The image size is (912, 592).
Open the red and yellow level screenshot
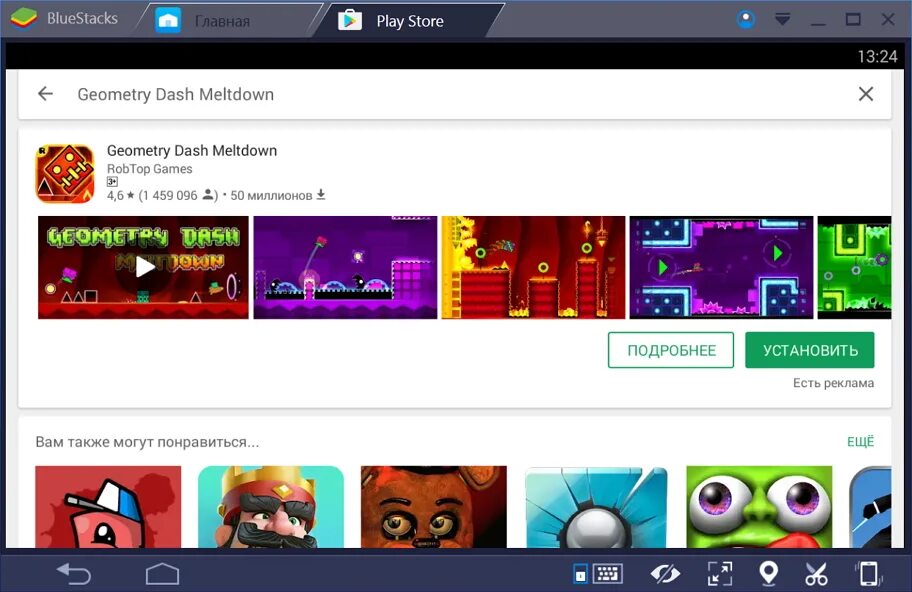[533, 268]
